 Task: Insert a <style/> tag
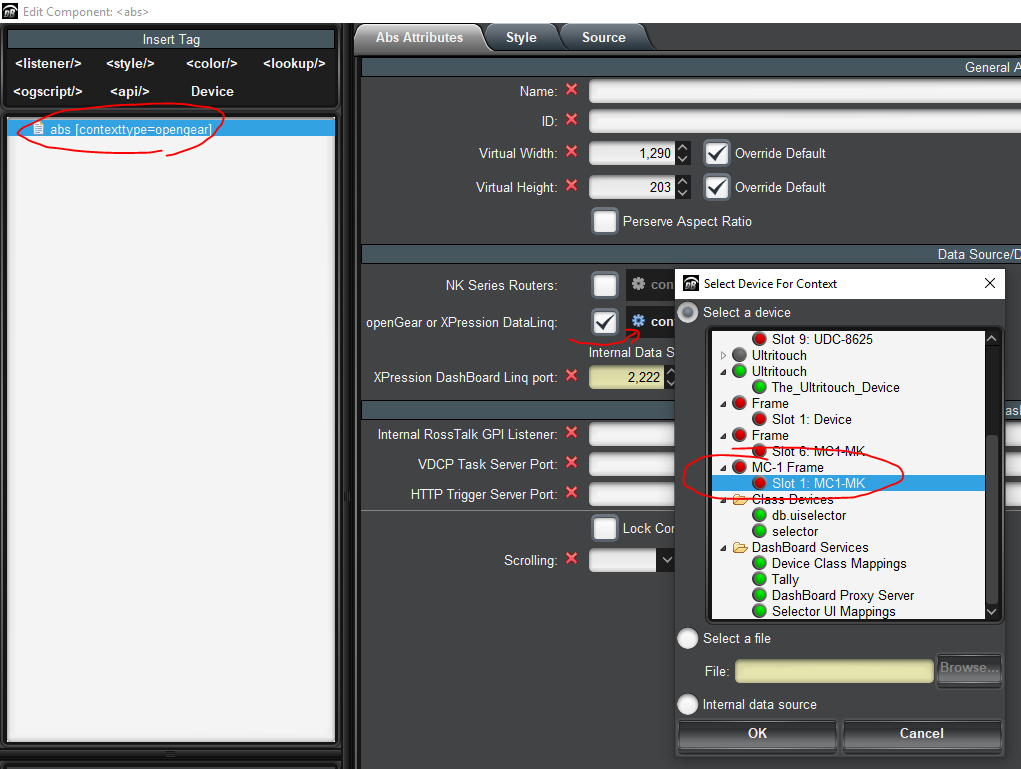(130, 63)
